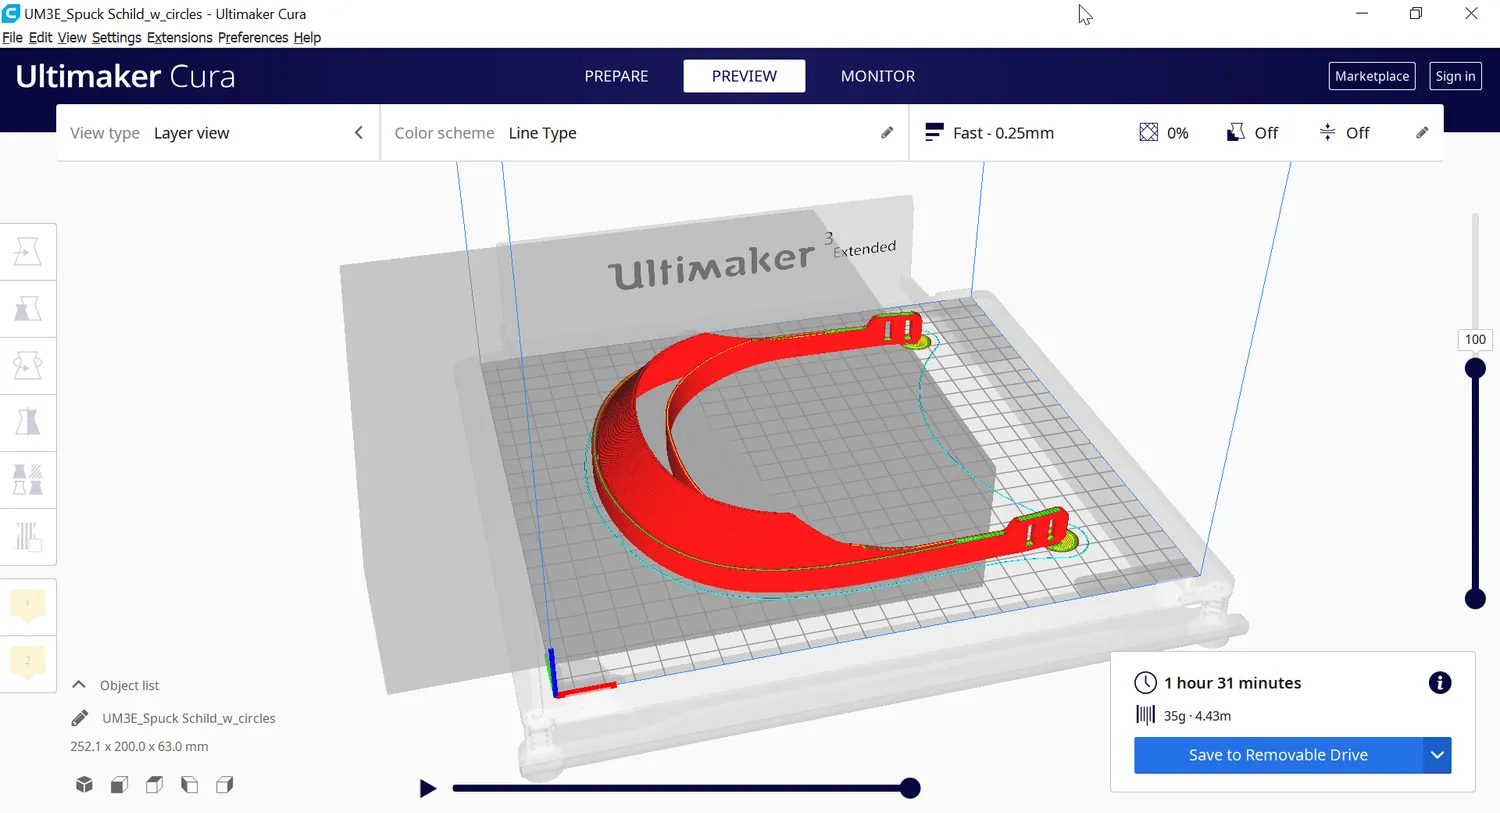The height and width of the screenshot is (813, 1500).
Task: Minimize the Cura window
Action: coord(1362,13)
